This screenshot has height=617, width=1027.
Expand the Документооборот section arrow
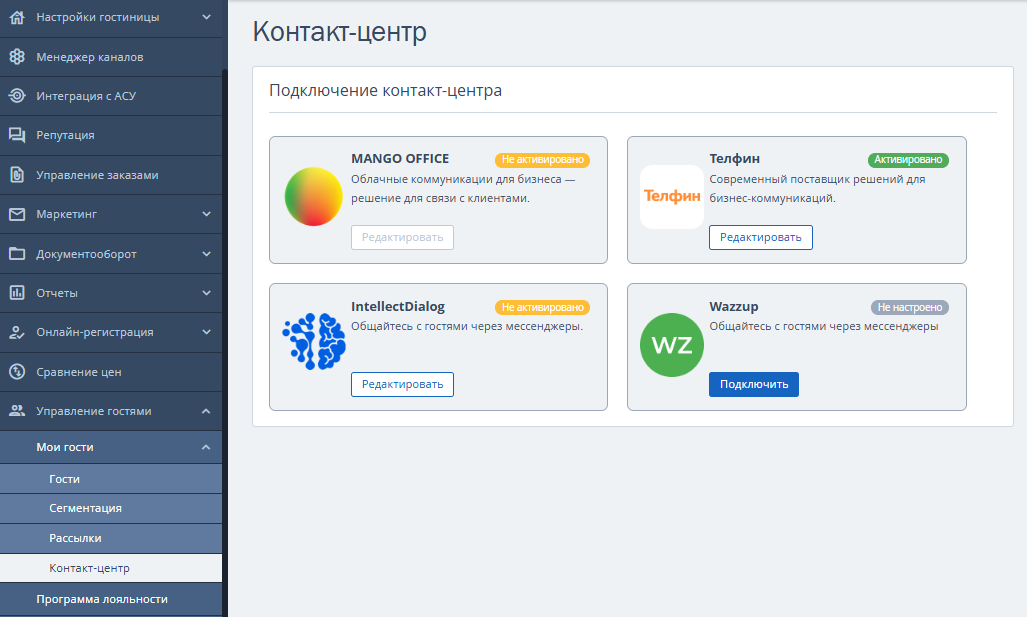(206, 253)
